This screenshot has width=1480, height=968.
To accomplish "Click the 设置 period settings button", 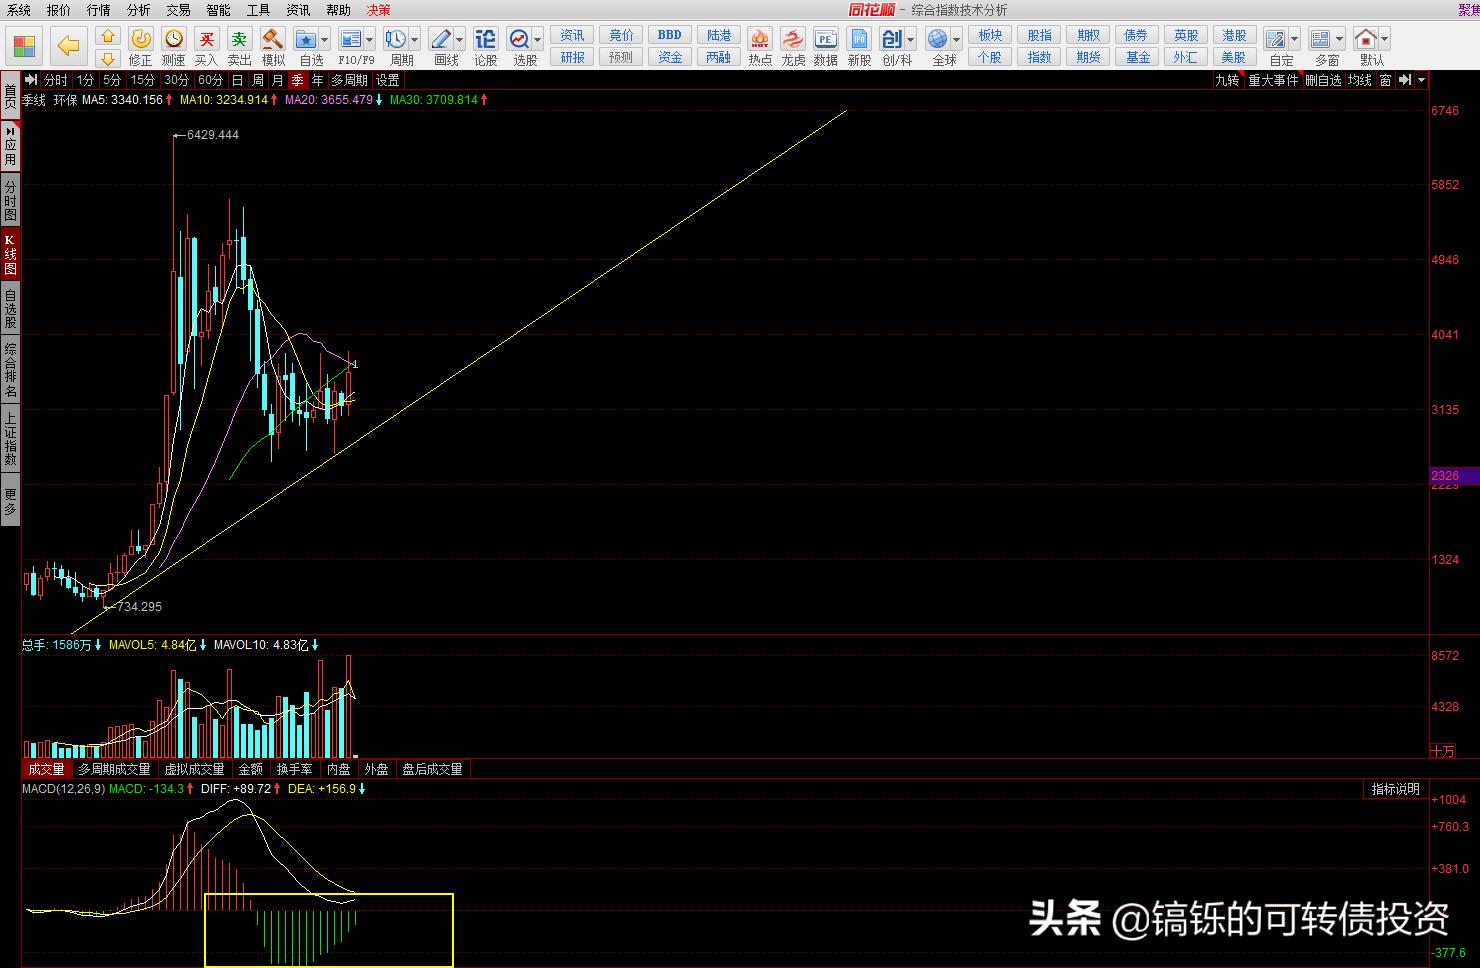I will pos(388,80).
